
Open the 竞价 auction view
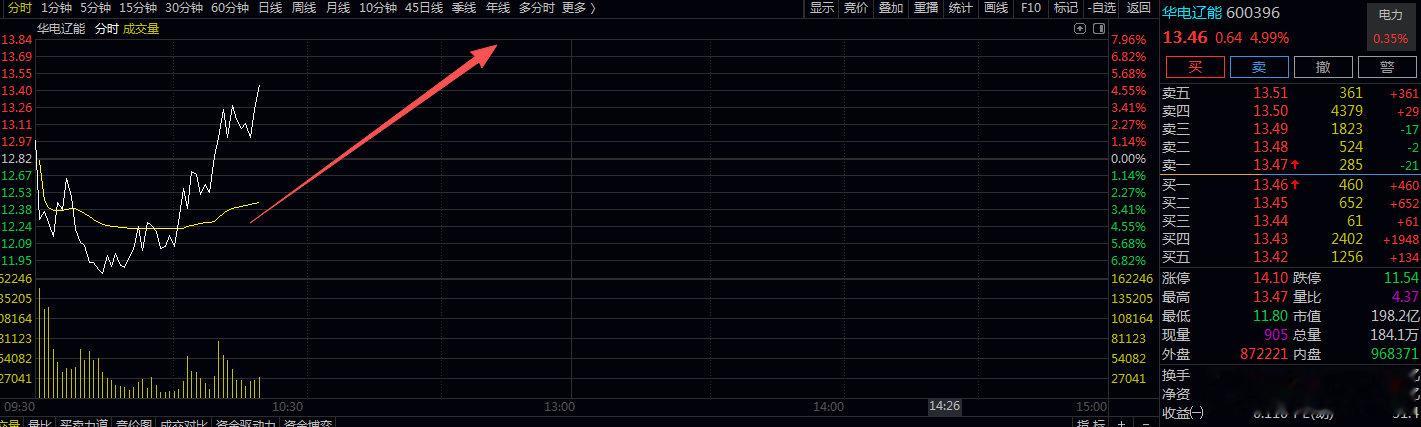point(856,8)
